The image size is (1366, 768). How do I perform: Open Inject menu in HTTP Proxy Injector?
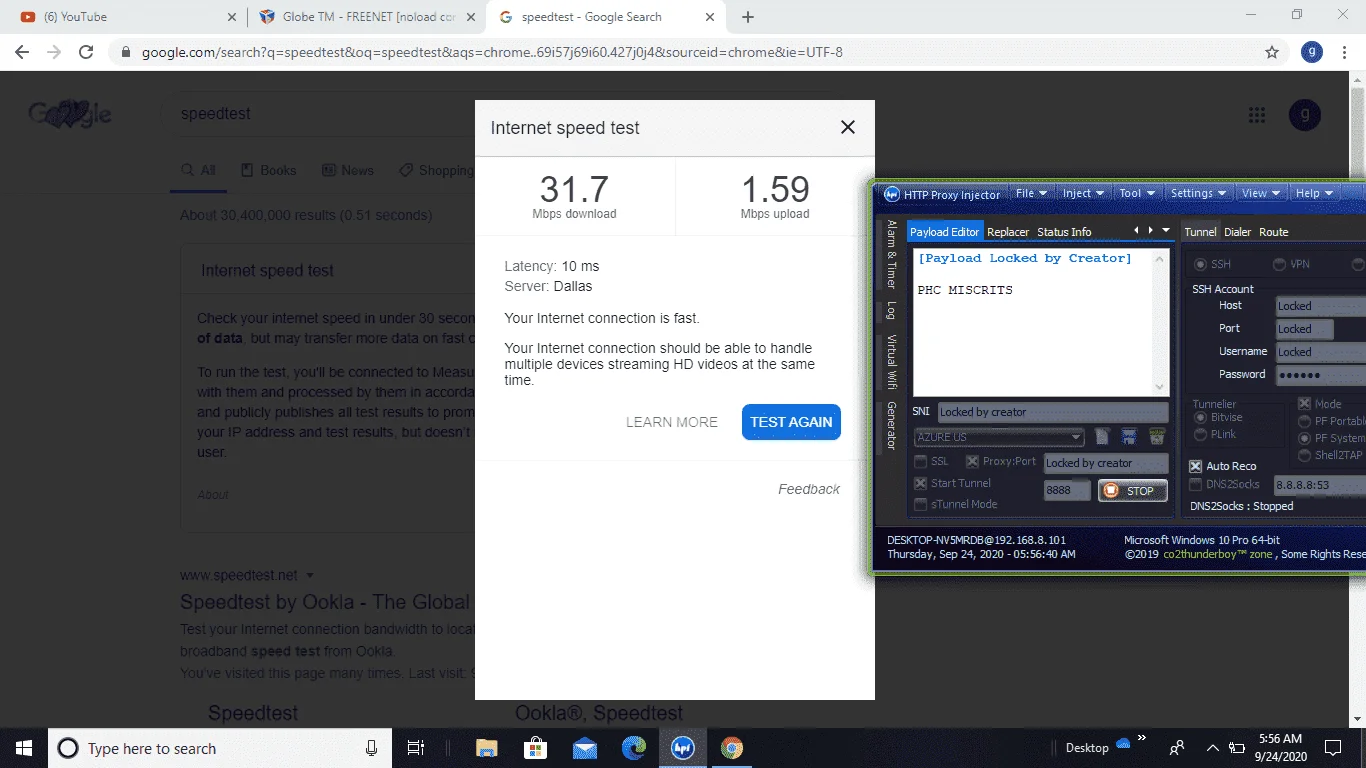pos(1083,193)
